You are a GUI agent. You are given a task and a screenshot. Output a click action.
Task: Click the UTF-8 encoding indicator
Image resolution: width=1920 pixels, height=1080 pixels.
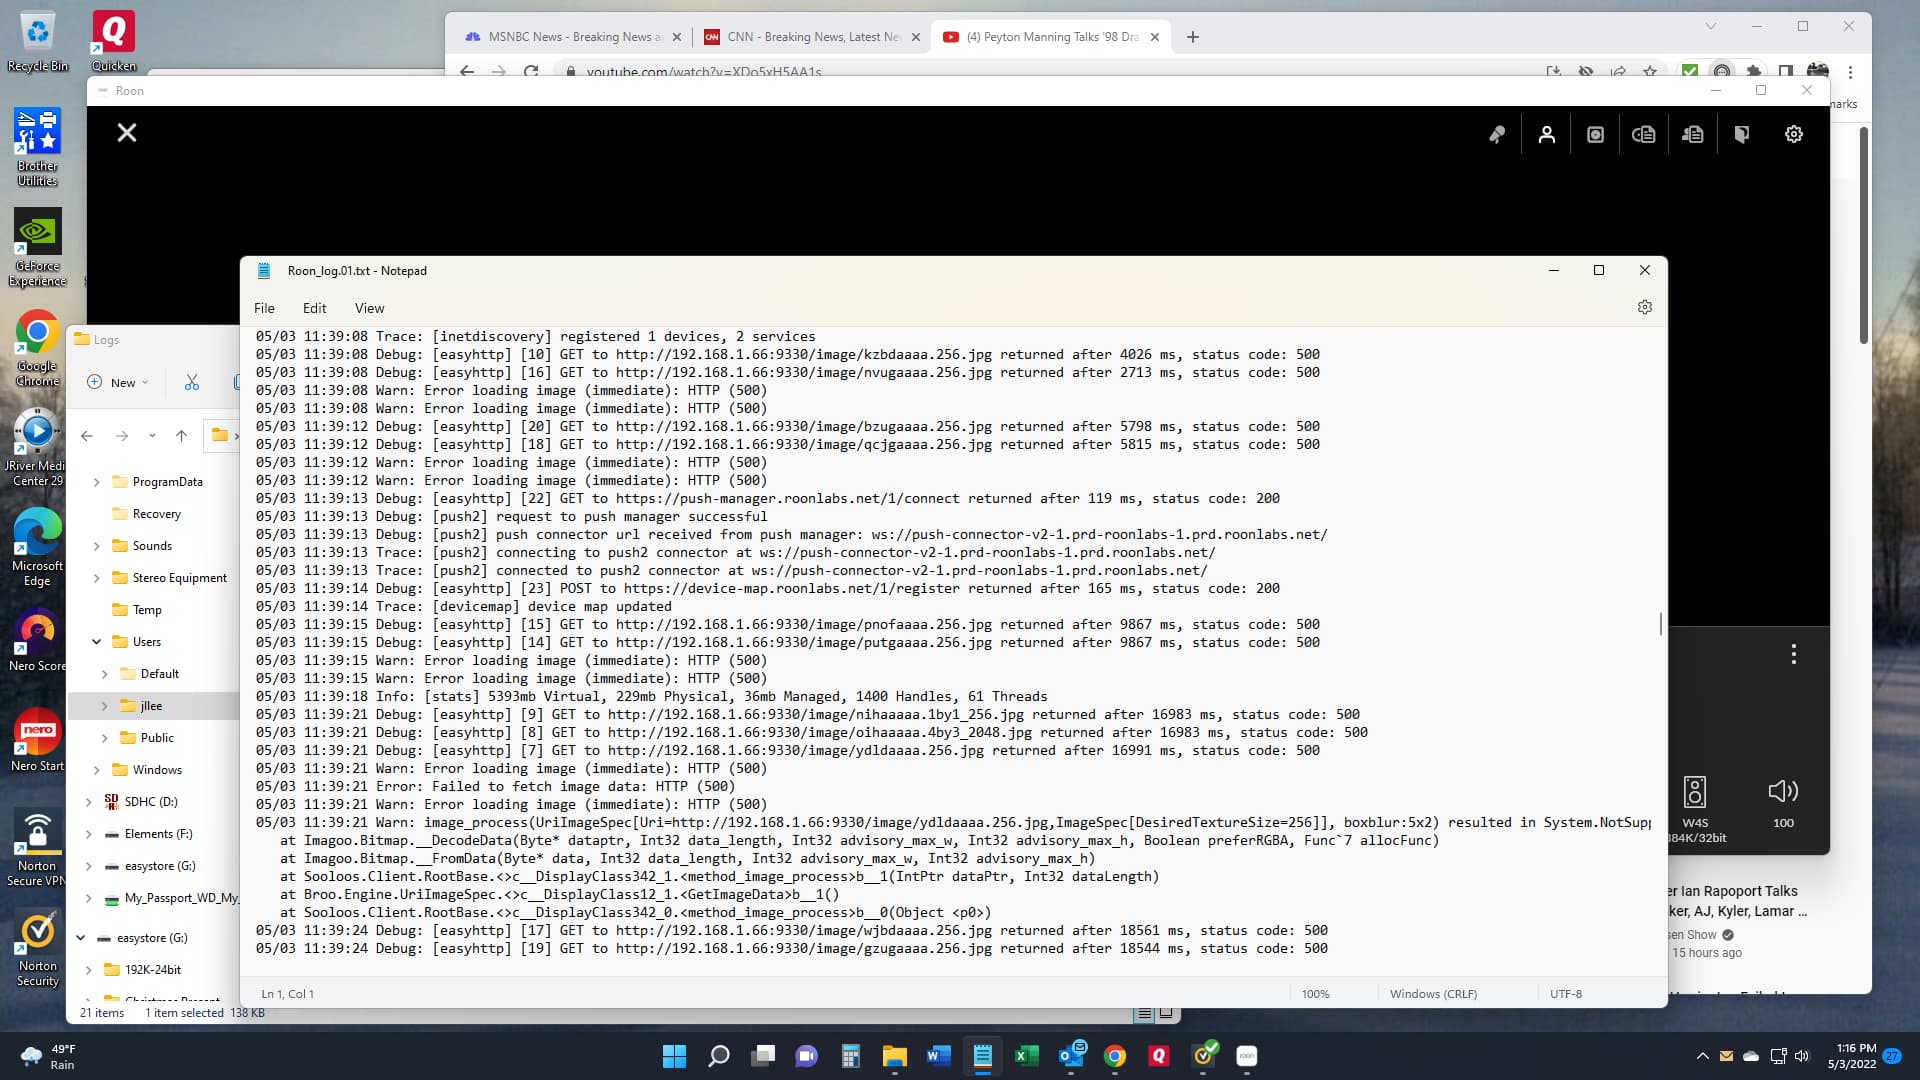coord(1566,994)
